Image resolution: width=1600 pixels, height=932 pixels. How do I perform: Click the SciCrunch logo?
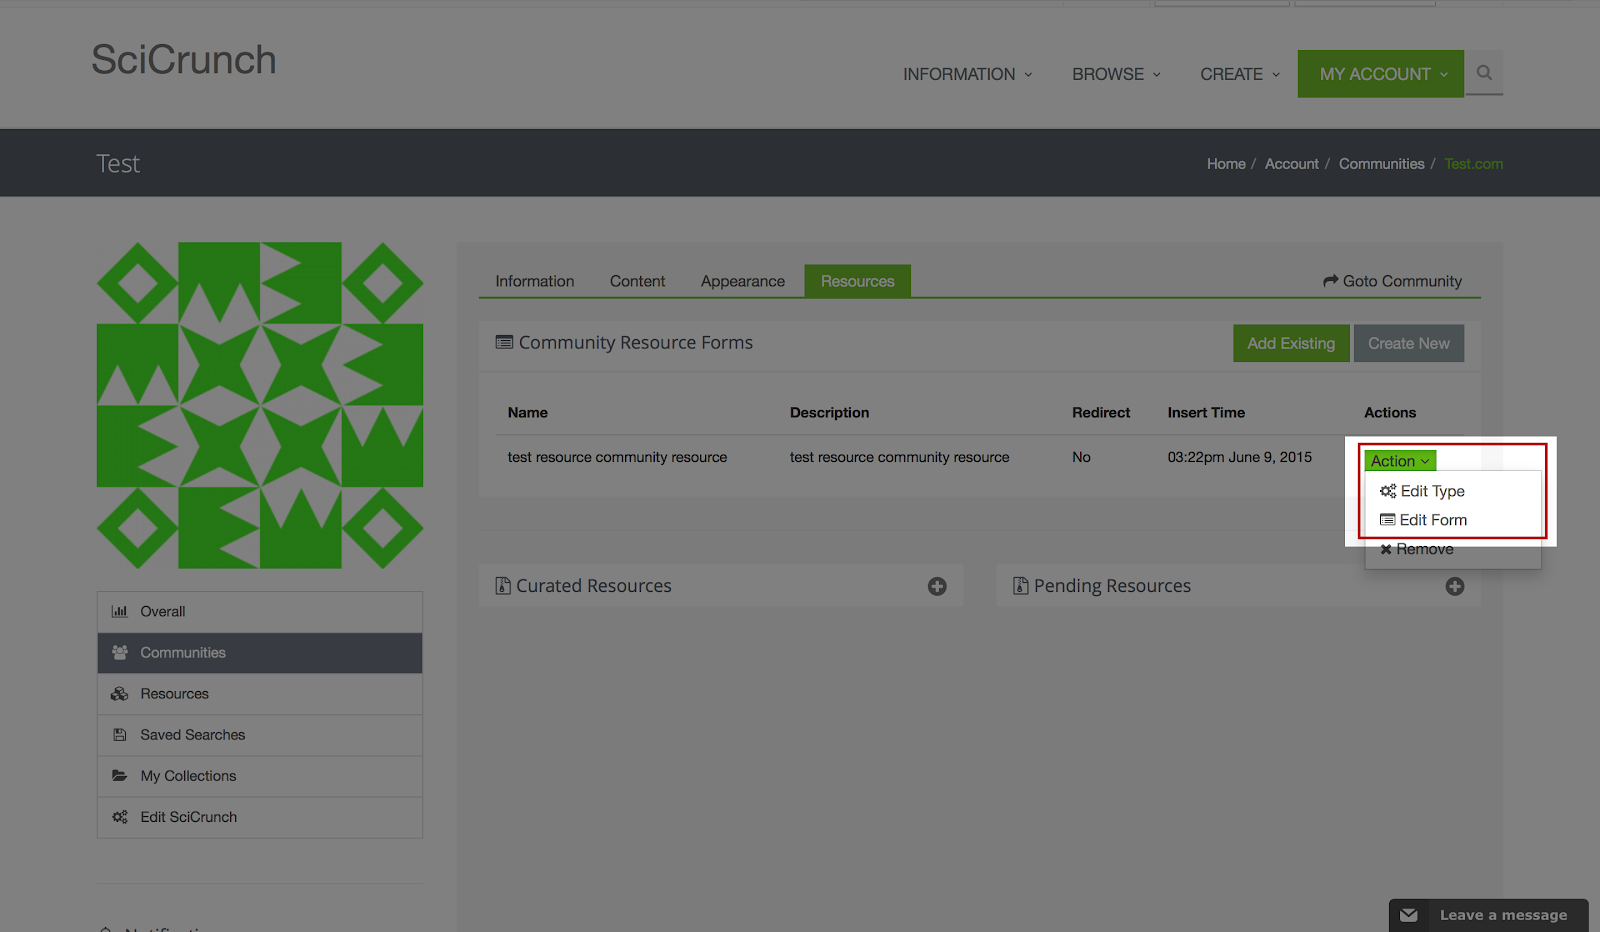click(x=184, y=60)
